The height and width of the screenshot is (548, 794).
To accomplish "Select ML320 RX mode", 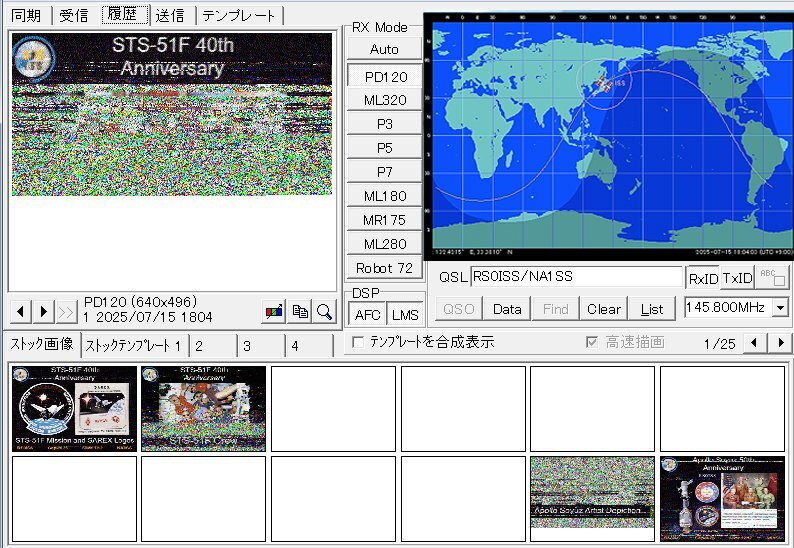I will (385, 100).
